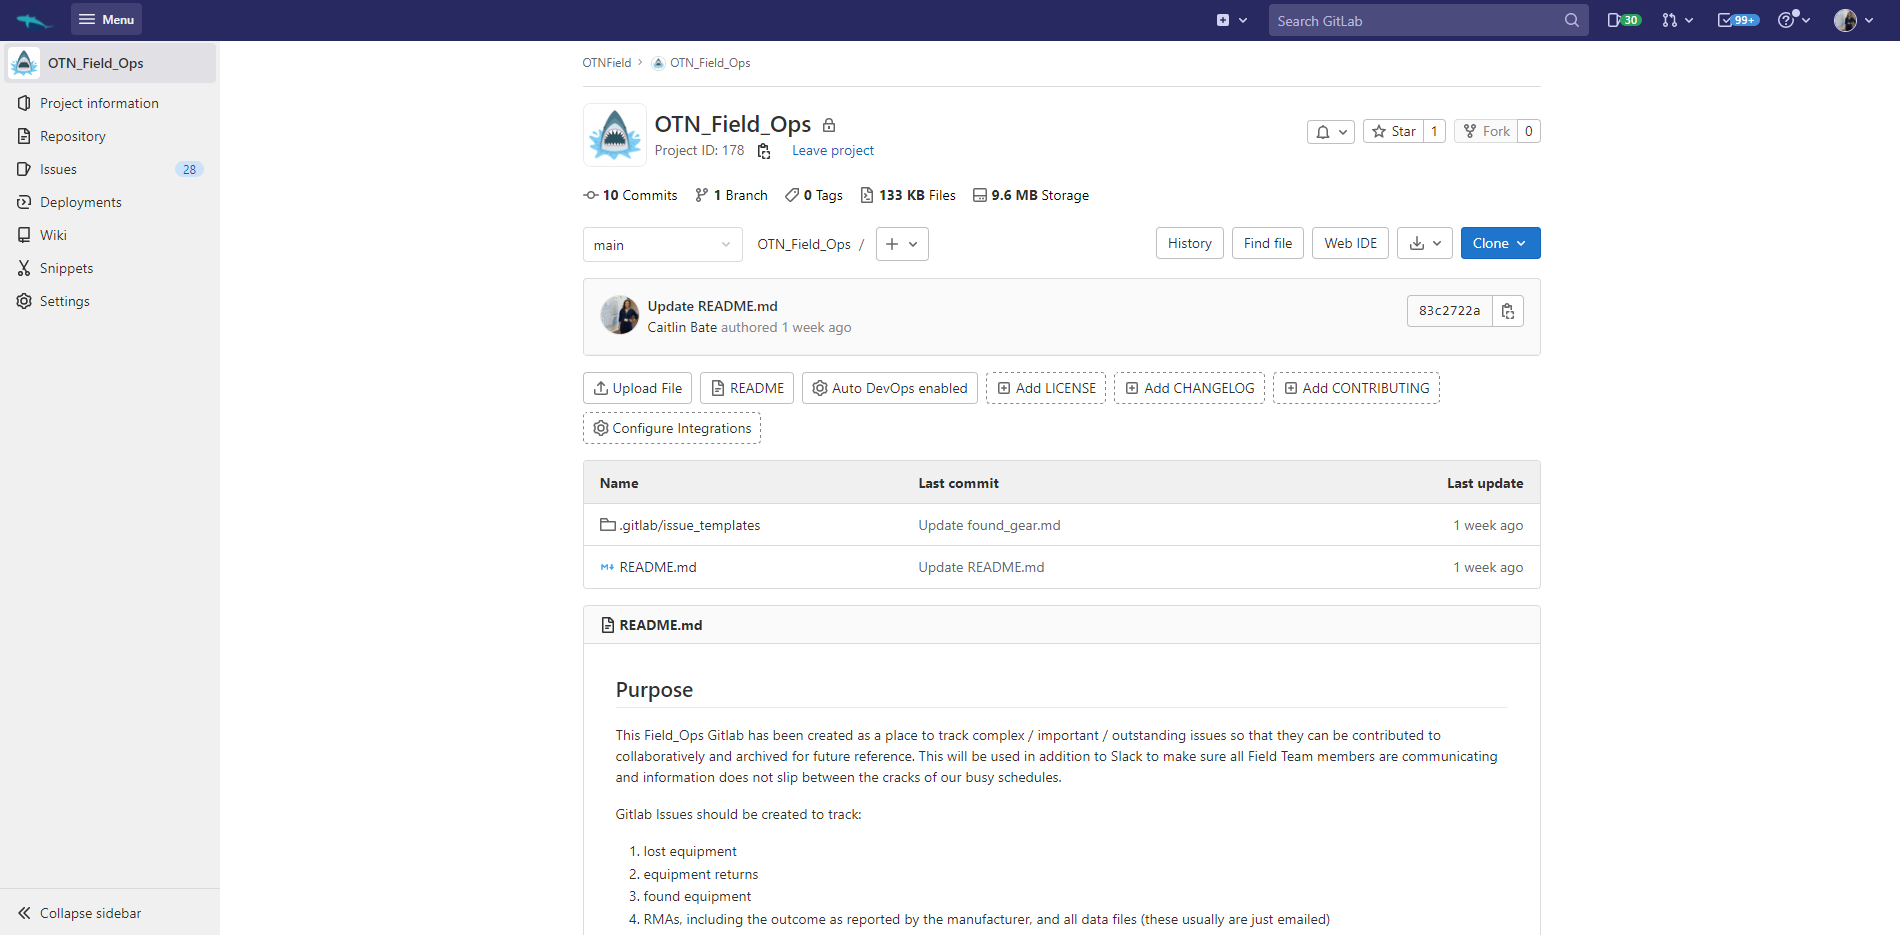
Task: Click the private lock icon beside project name
Action: click(828, 125)
